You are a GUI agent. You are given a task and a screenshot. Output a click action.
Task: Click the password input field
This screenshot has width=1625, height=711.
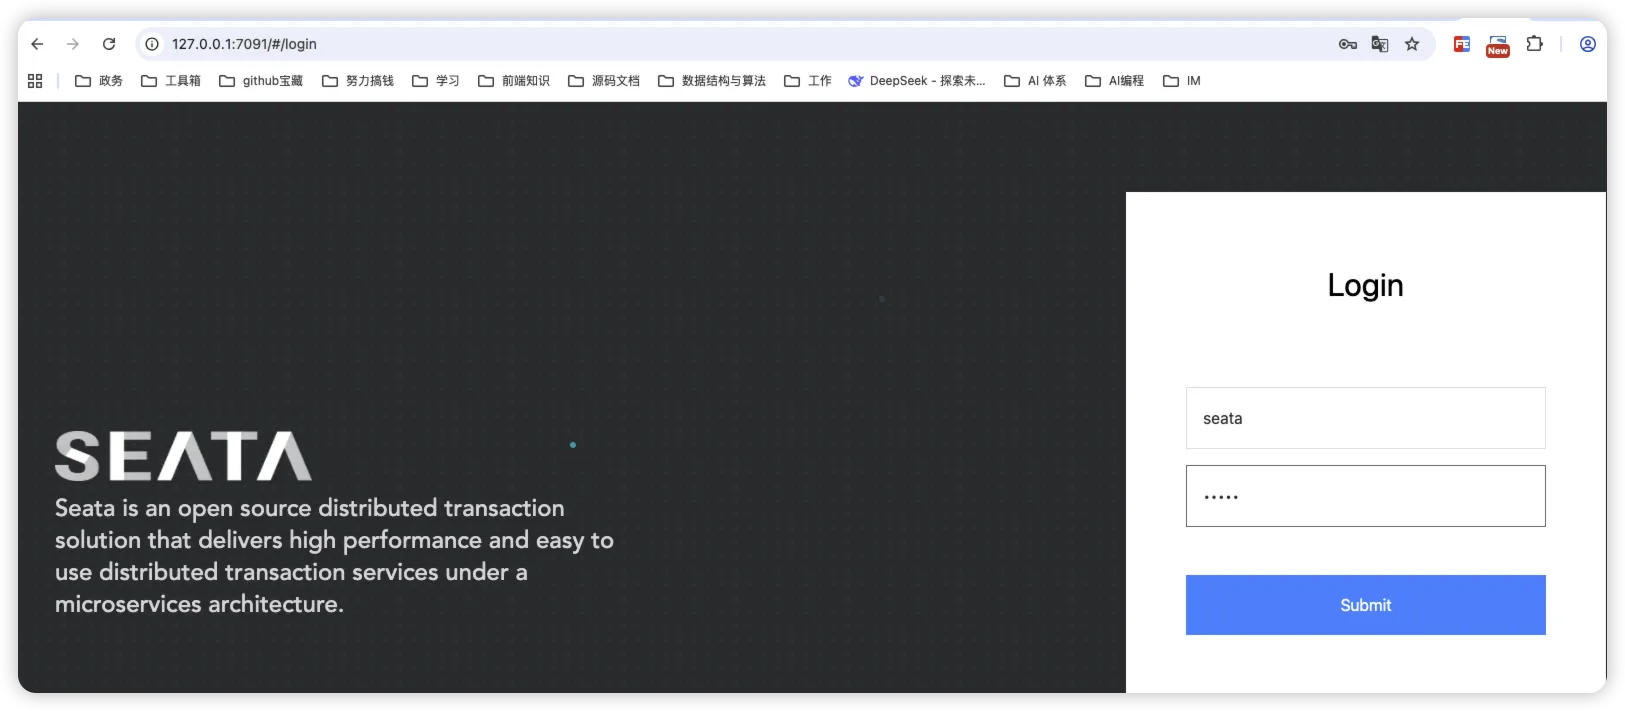(1365, 496)
